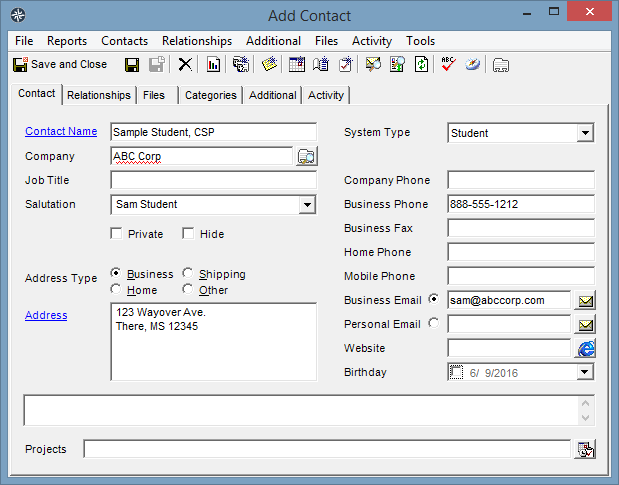The height and width of the screenshot is (485, 619).
Task: Click the Projects picker icon
Action: click(585, 449)
